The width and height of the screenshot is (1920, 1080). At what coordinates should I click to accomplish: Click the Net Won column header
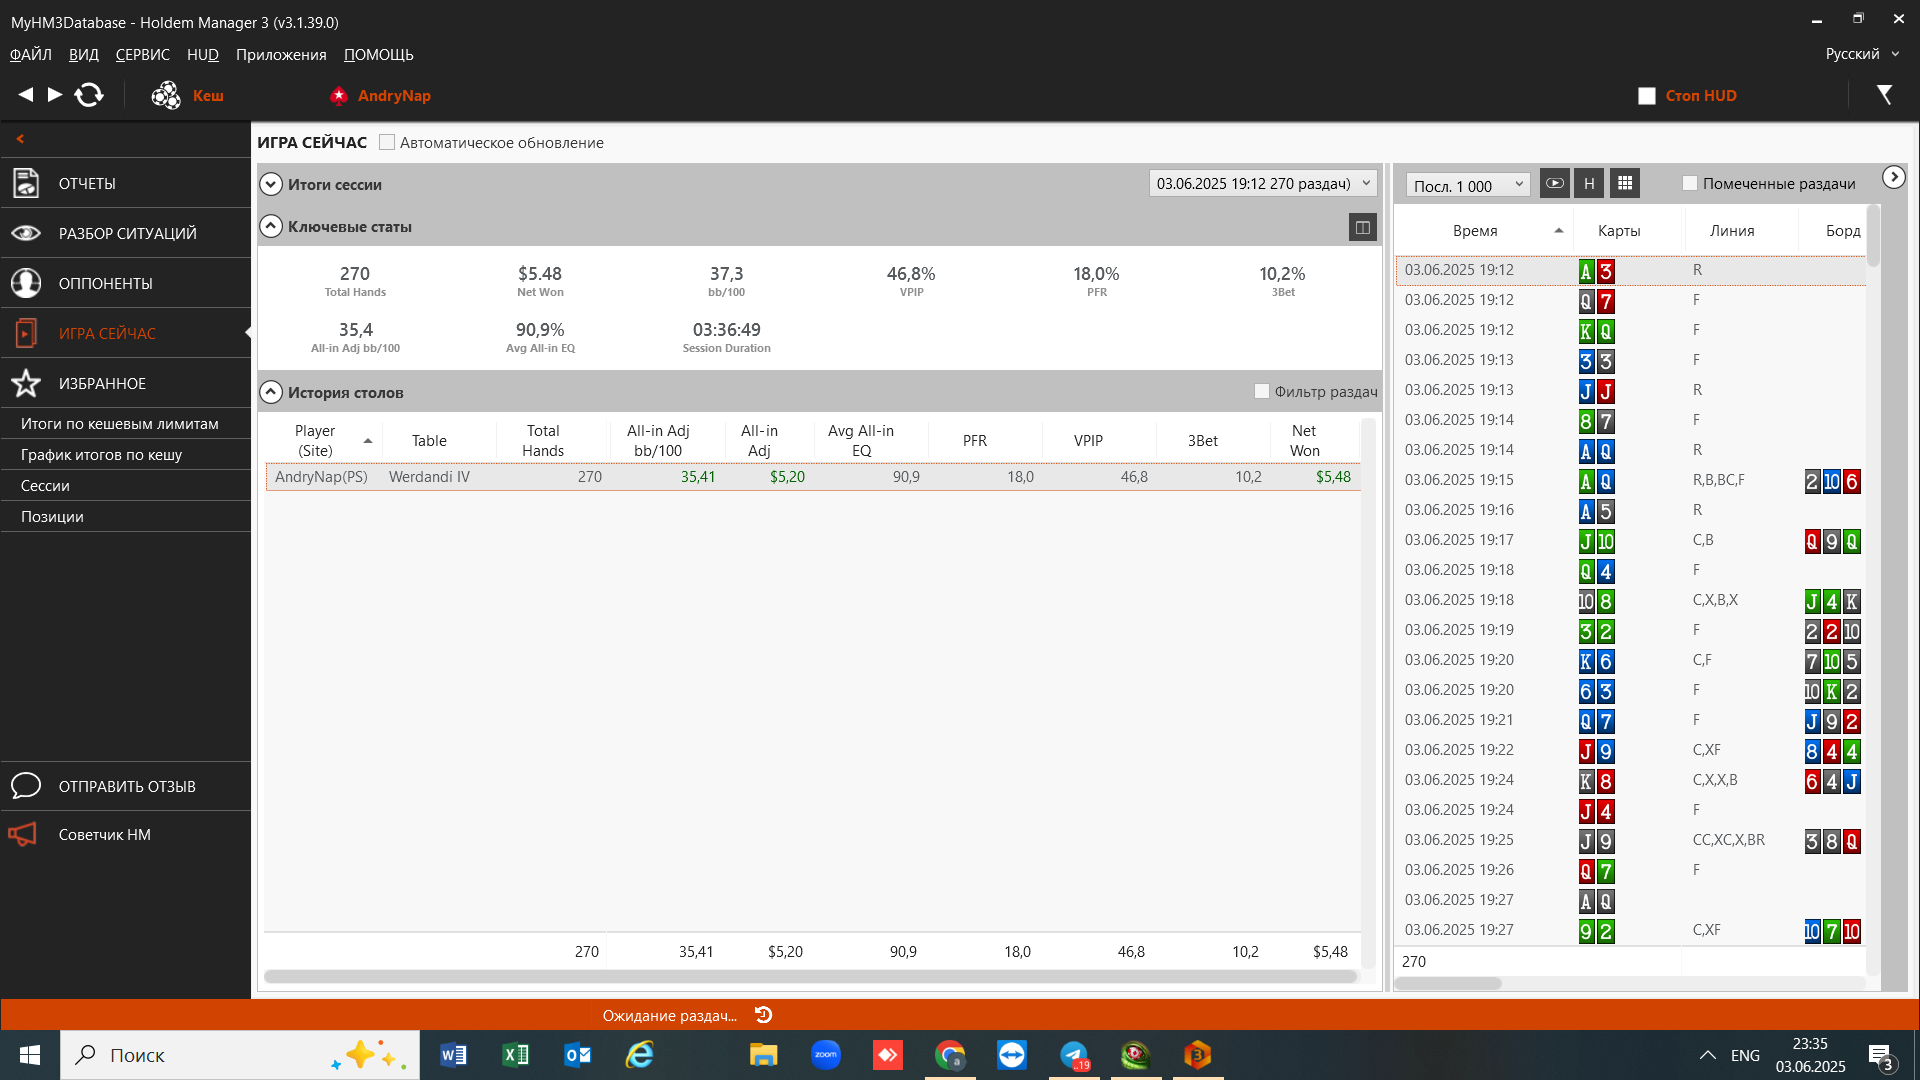tap(1304, 440)
